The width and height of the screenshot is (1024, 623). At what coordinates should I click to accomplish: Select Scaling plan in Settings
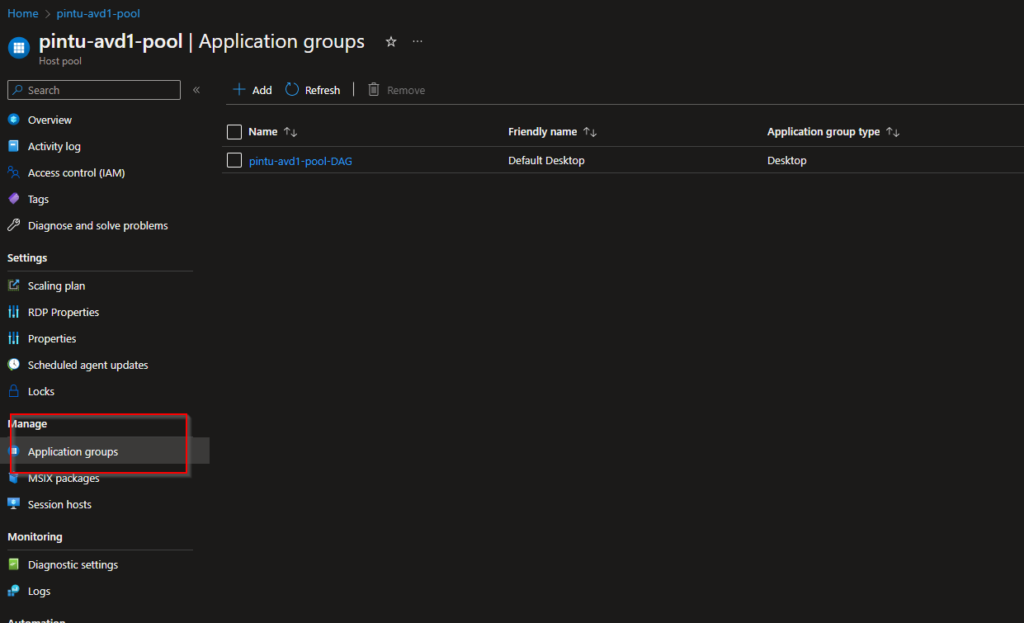[x=56, y=286]
